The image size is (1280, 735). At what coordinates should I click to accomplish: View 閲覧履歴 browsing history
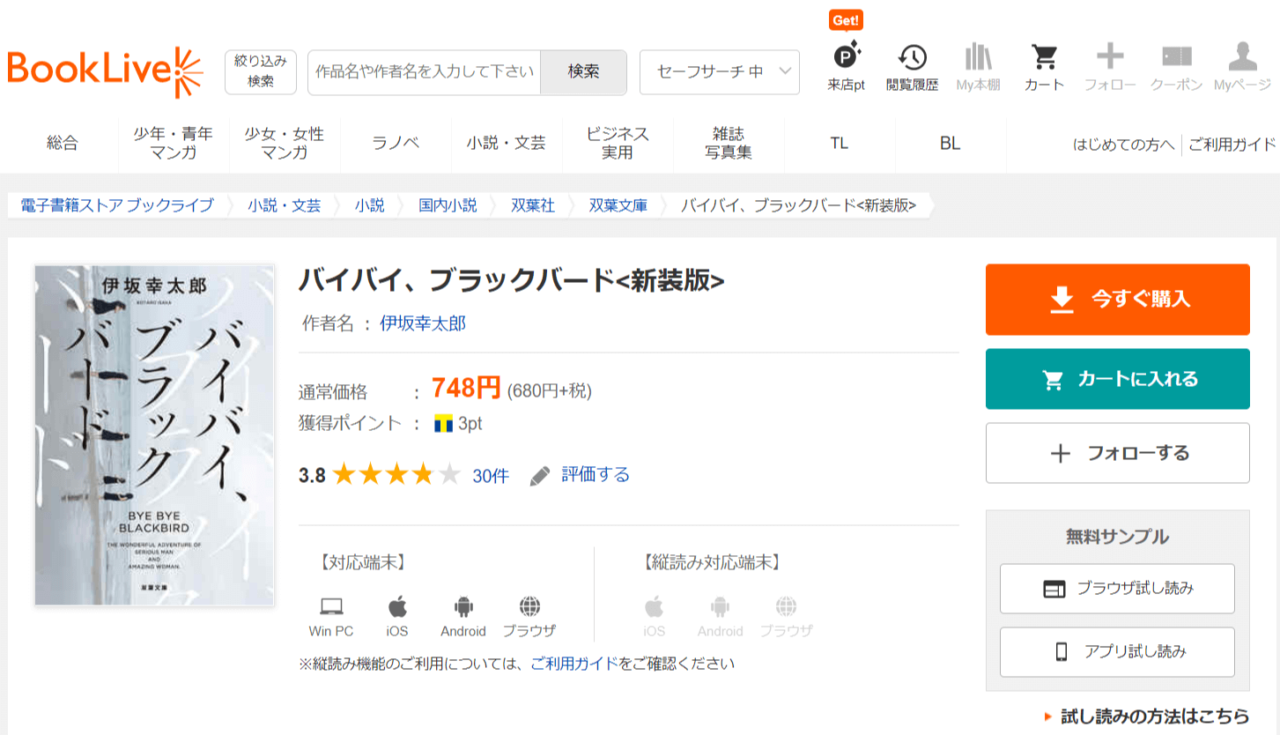point(912,67)
